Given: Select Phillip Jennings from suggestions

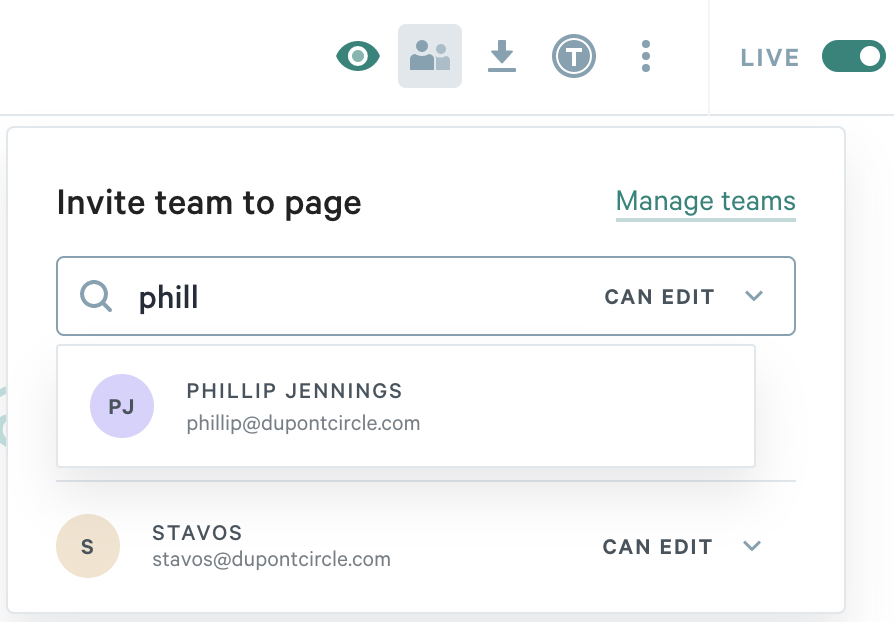Looking at the screenshot, I should (406, 406).
